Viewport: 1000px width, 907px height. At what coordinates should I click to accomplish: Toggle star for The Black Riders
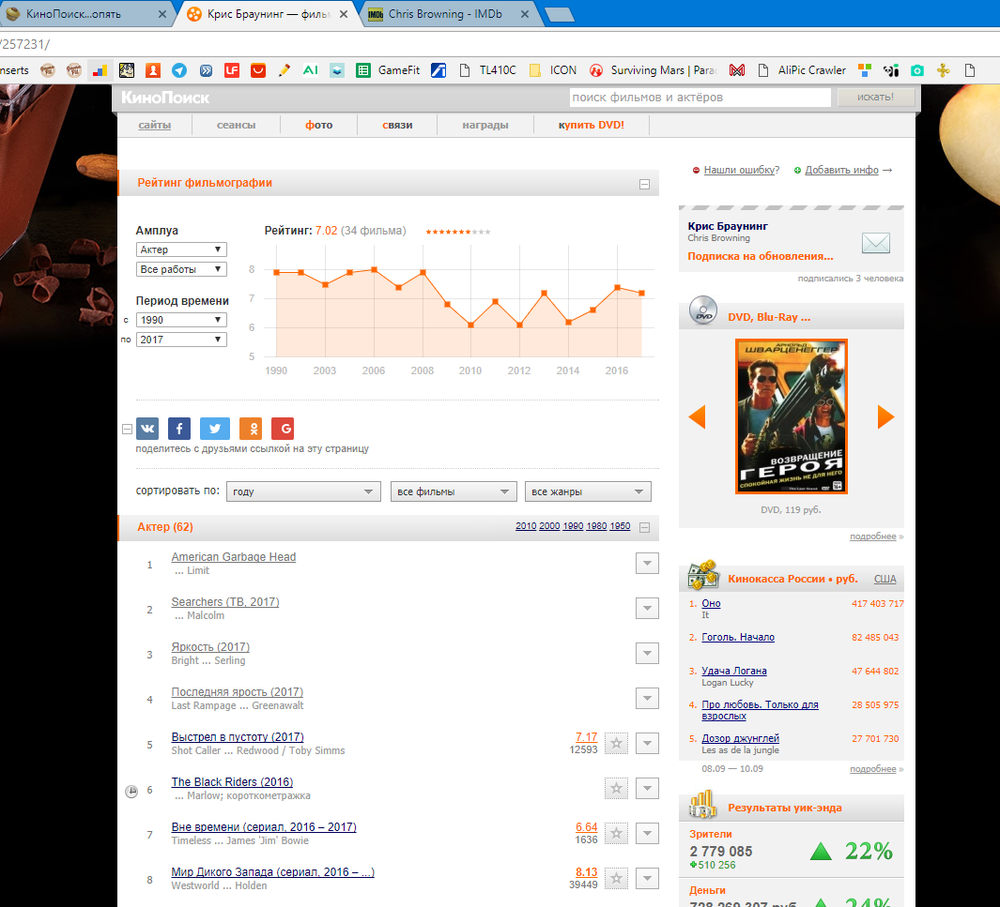point(616,788)
